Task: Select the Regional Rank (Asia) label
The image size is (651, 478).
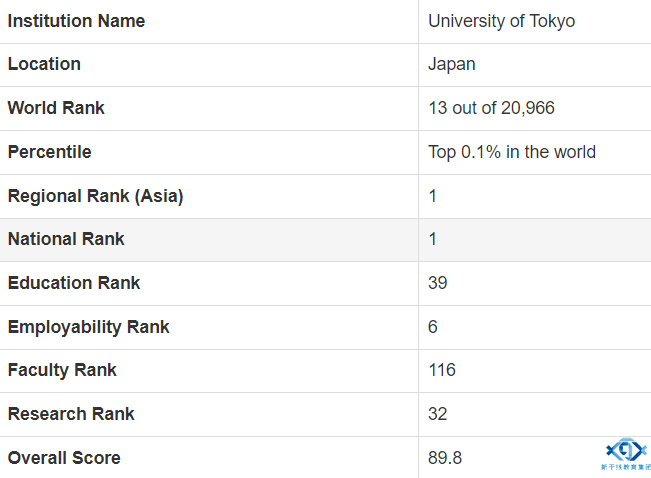Action: [x=95, y=196]
